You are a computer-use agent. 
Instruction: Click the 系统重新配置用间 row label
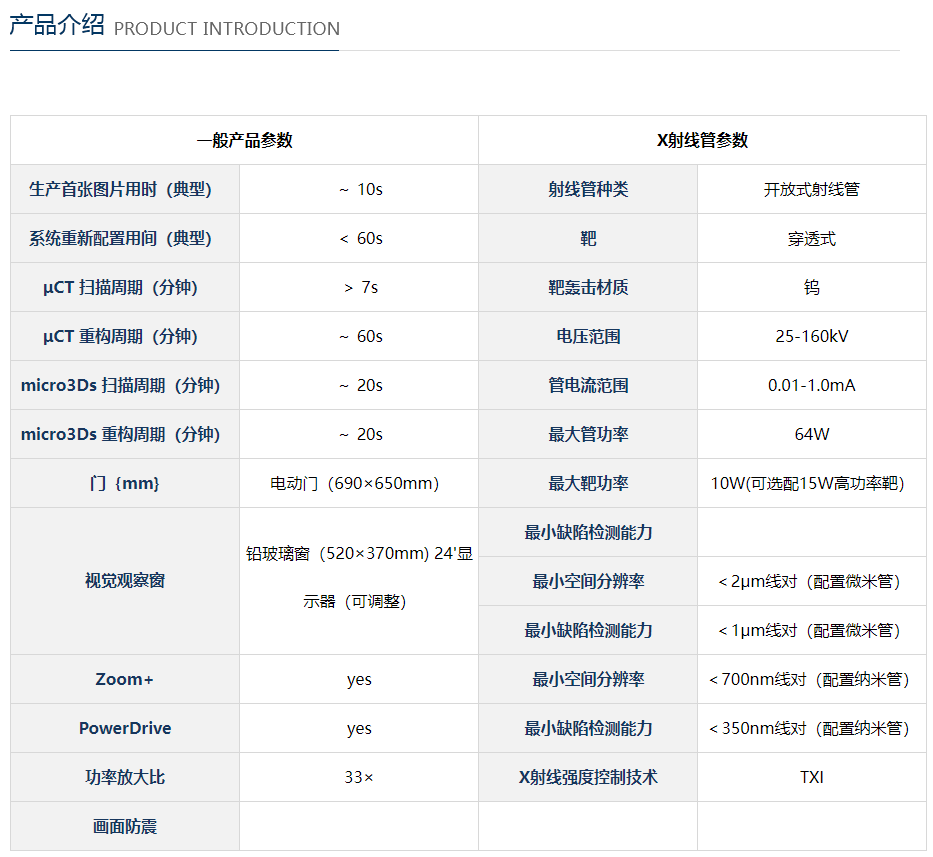(x=121, y=239)
